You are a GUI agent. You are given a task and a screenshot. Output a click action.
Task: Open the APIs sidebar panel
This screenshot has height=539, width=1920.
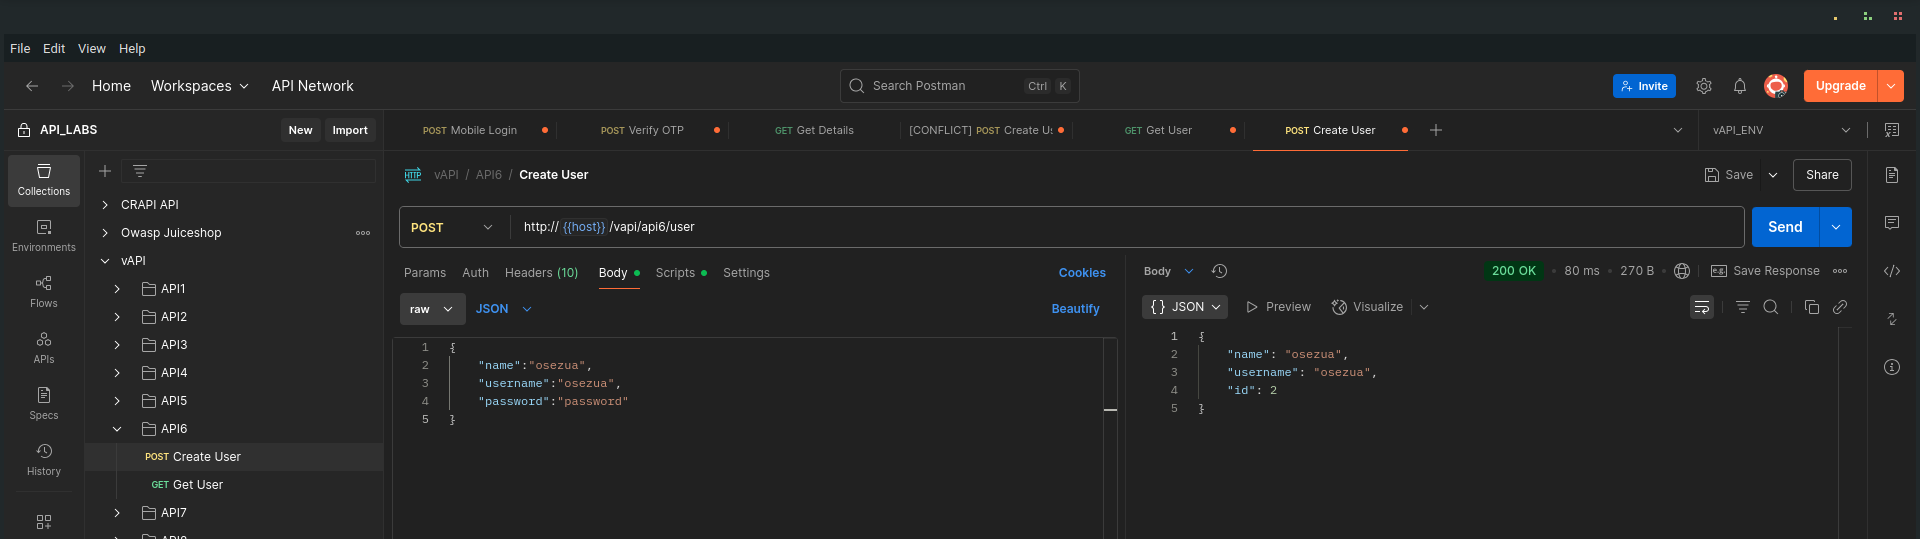pos(44,348)
